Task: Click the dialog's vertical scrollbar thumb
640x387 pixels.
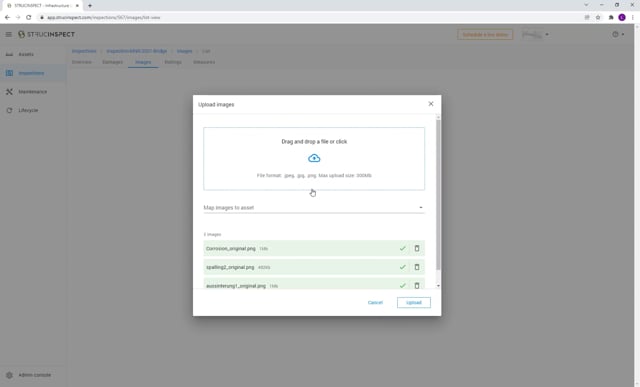Action: tap(438, 194)
